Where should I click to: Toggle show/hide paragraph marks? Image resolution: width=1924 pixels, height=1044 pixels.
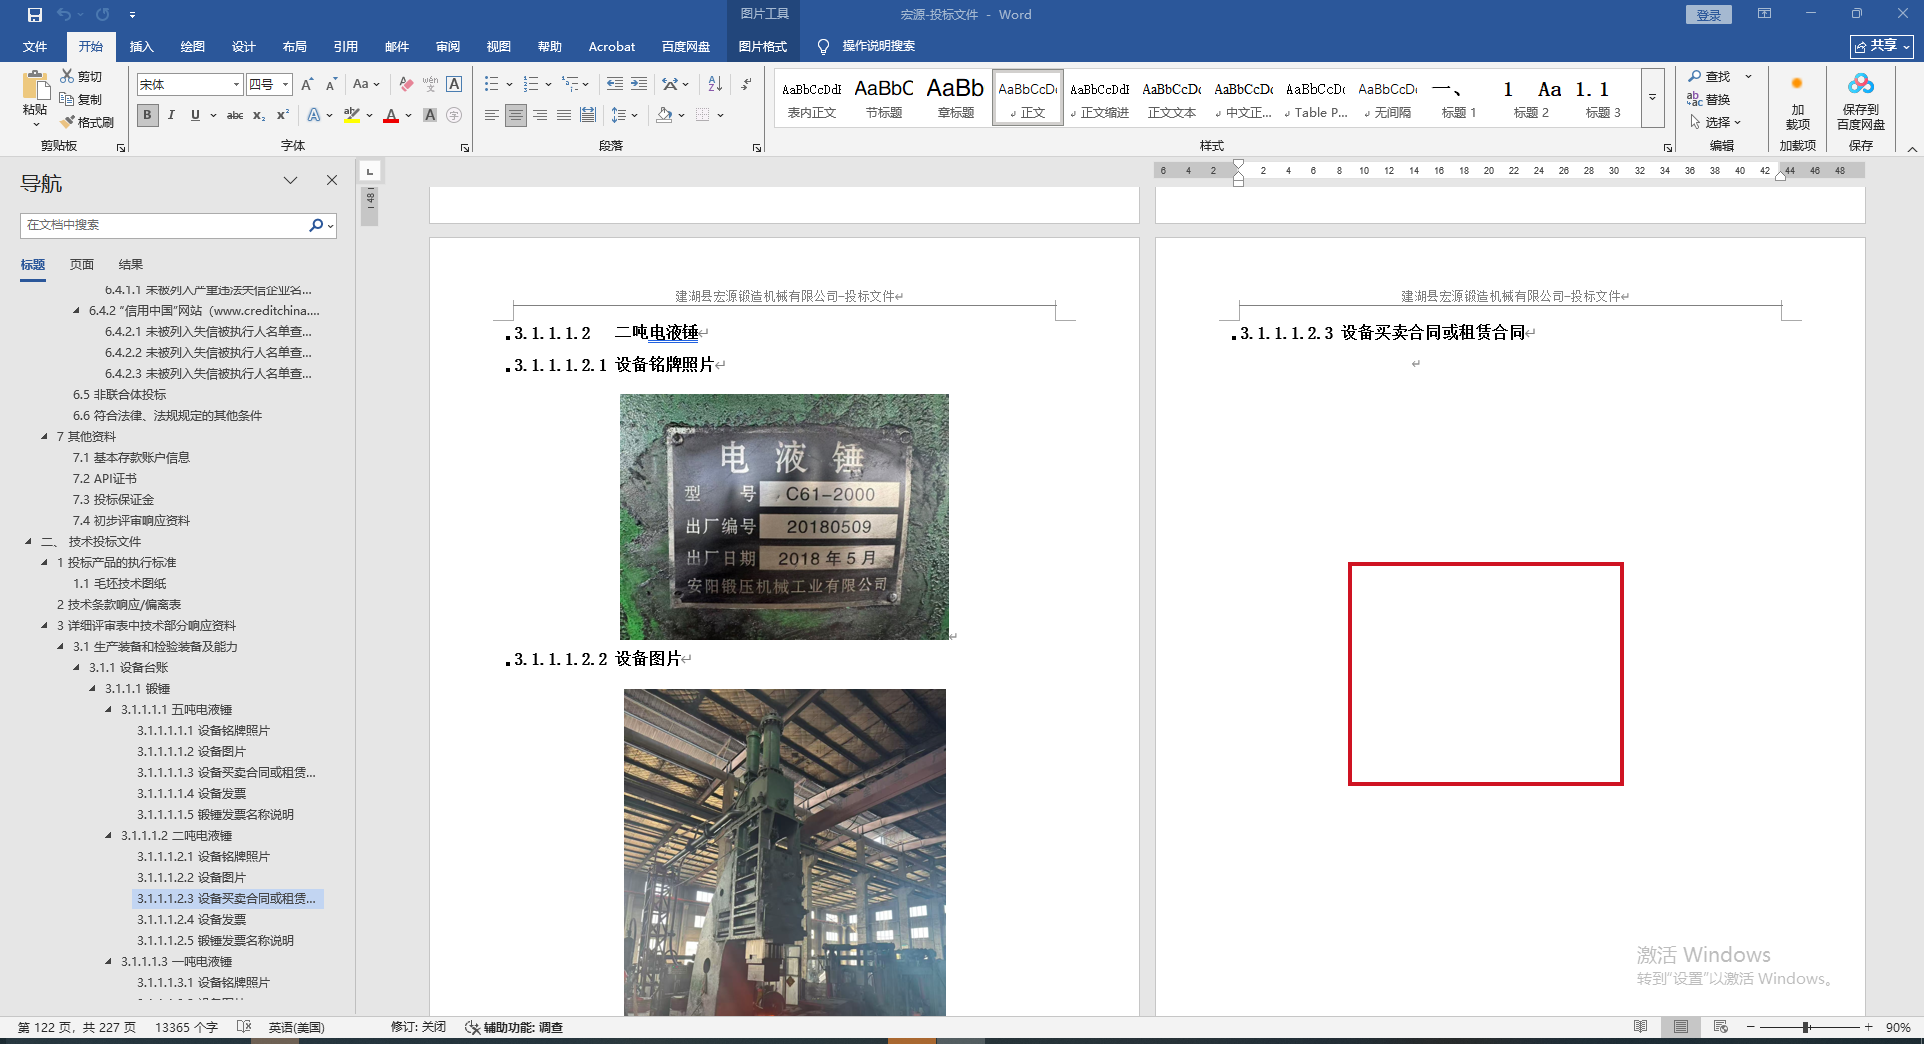pos(746,85)
